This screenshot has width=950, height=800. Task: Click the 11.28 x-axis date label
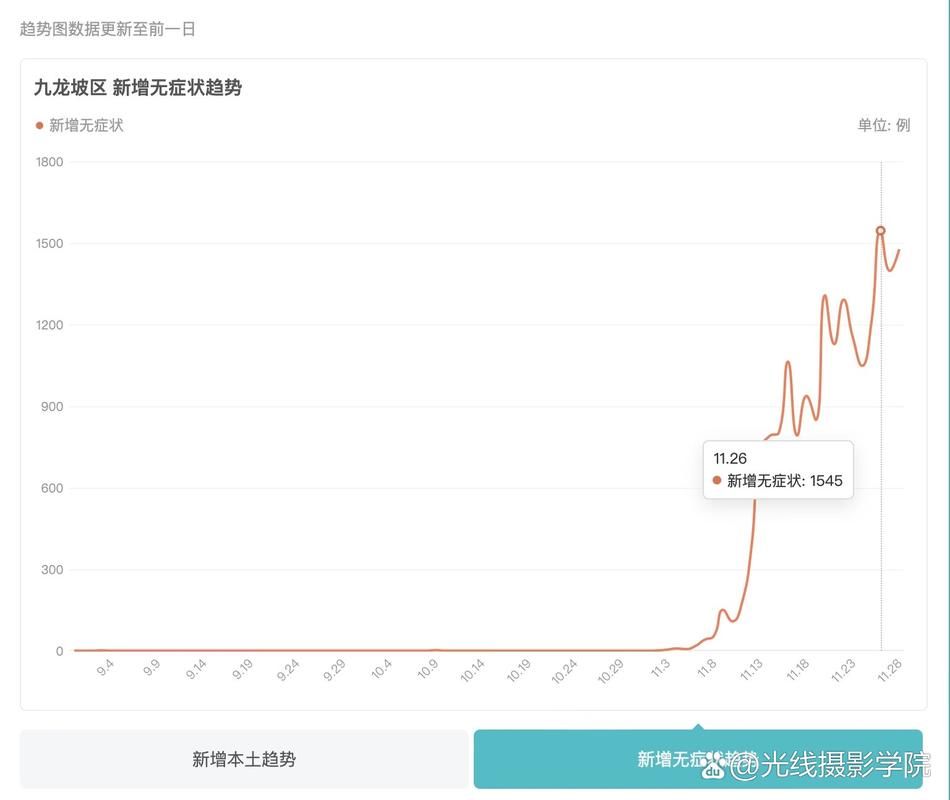889,670
